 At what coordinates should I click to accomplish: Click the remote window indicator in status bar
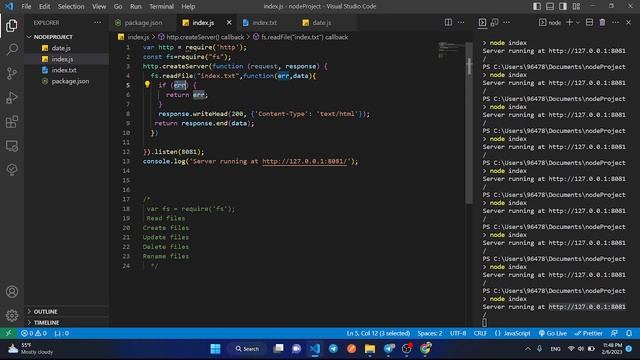tap(8, 333)
